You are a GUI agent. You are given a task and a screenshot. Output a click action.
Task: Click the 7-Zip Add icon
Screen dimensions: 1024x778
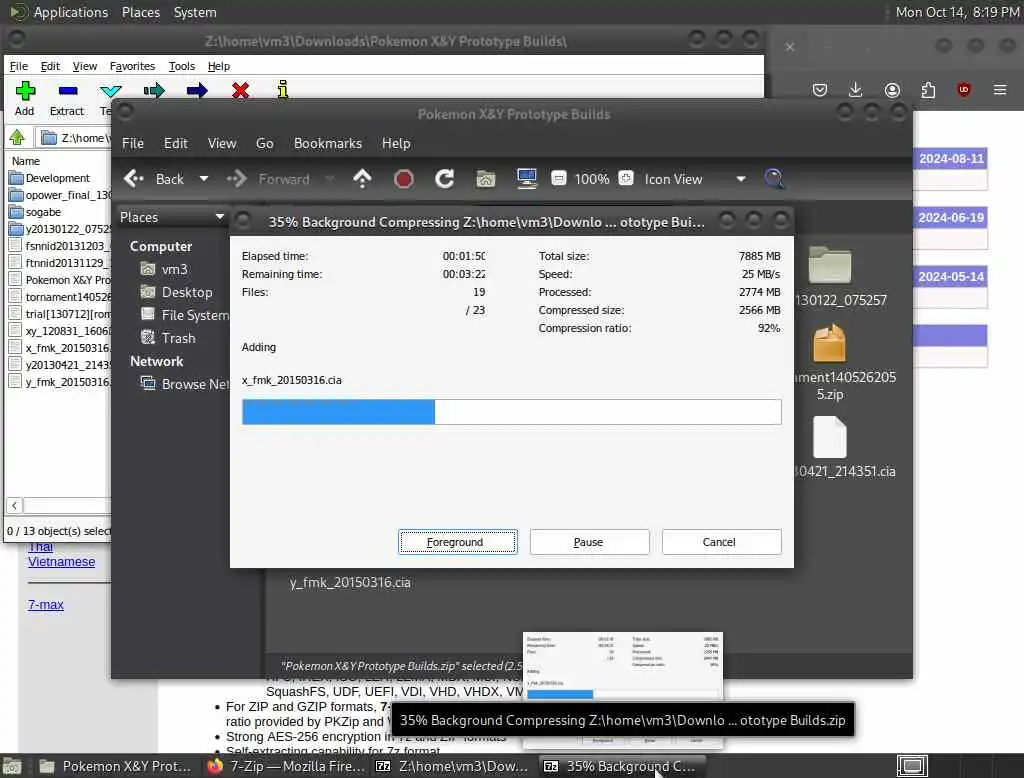[25, 90]
